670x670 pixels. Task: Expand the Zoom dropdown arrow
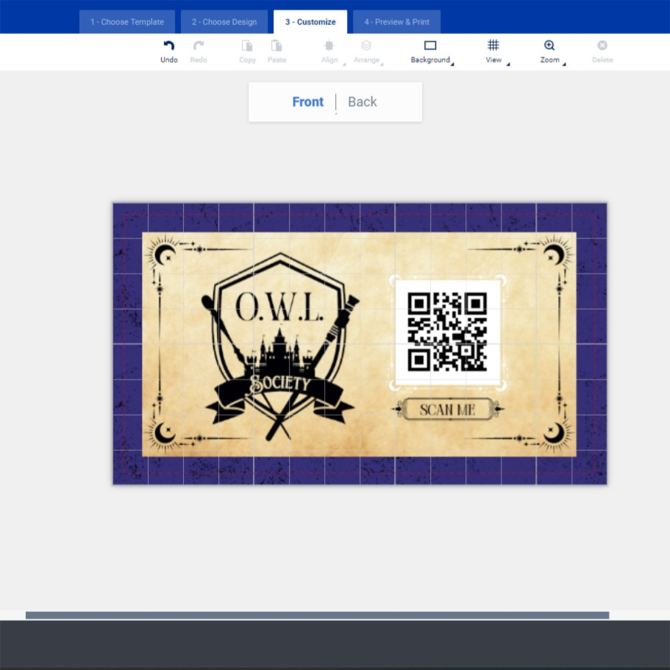[x=564, y=64]
